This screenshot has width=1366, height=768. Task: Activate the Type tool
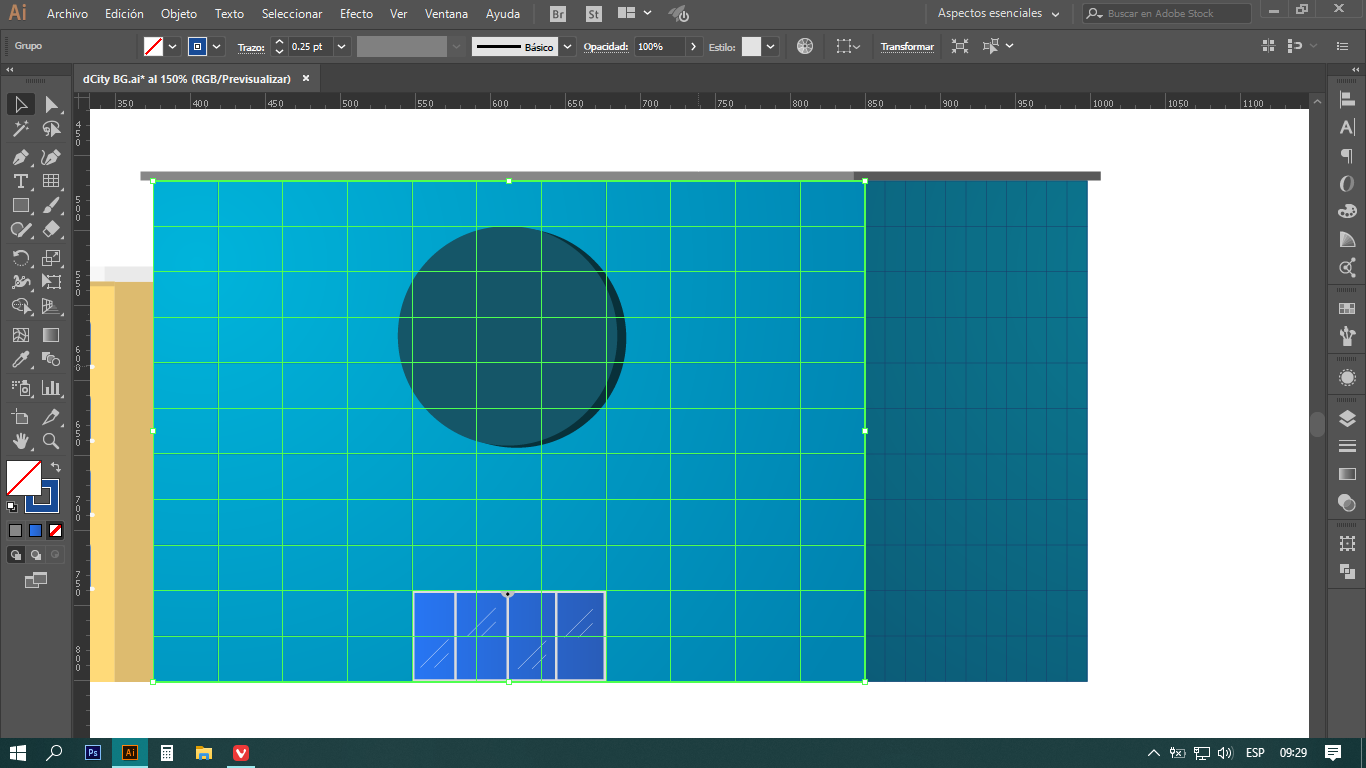[x=20, y=181]
